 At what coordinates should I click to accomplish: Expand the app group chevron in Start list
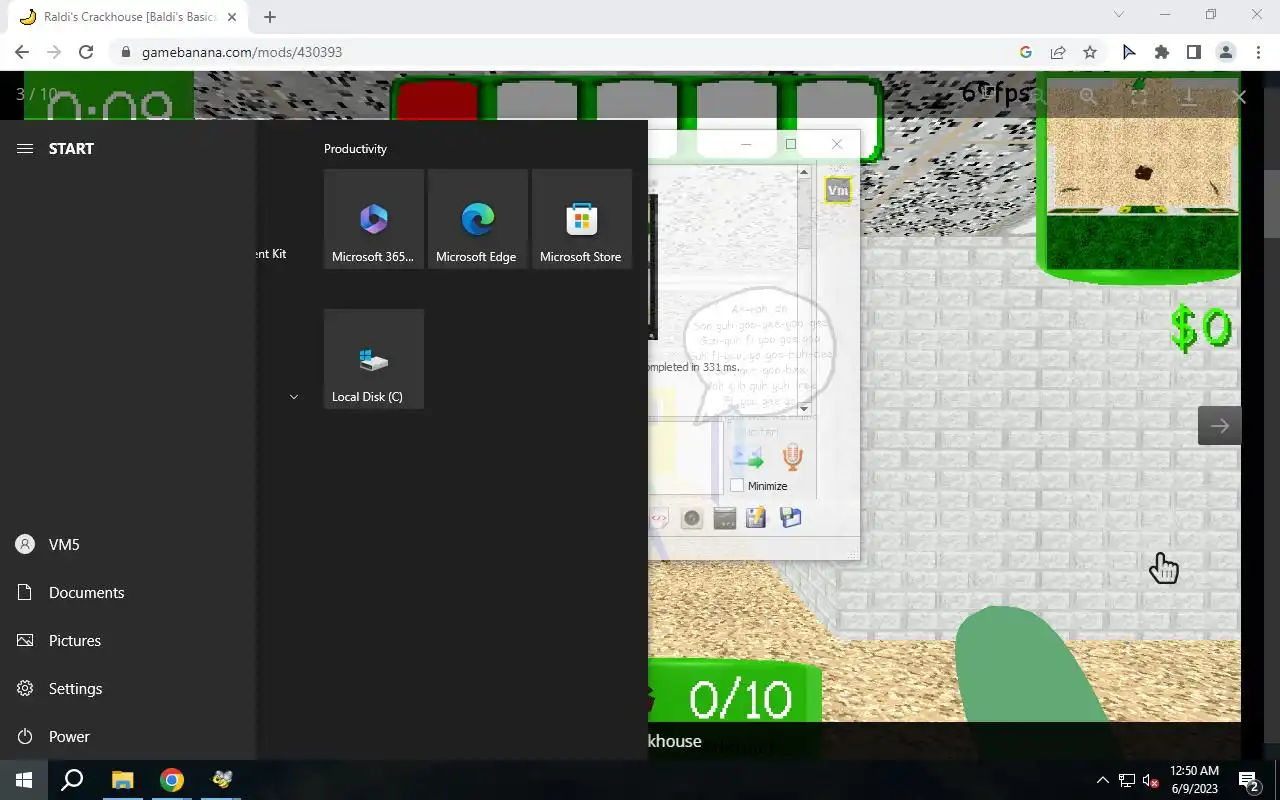tap(294, 397)
